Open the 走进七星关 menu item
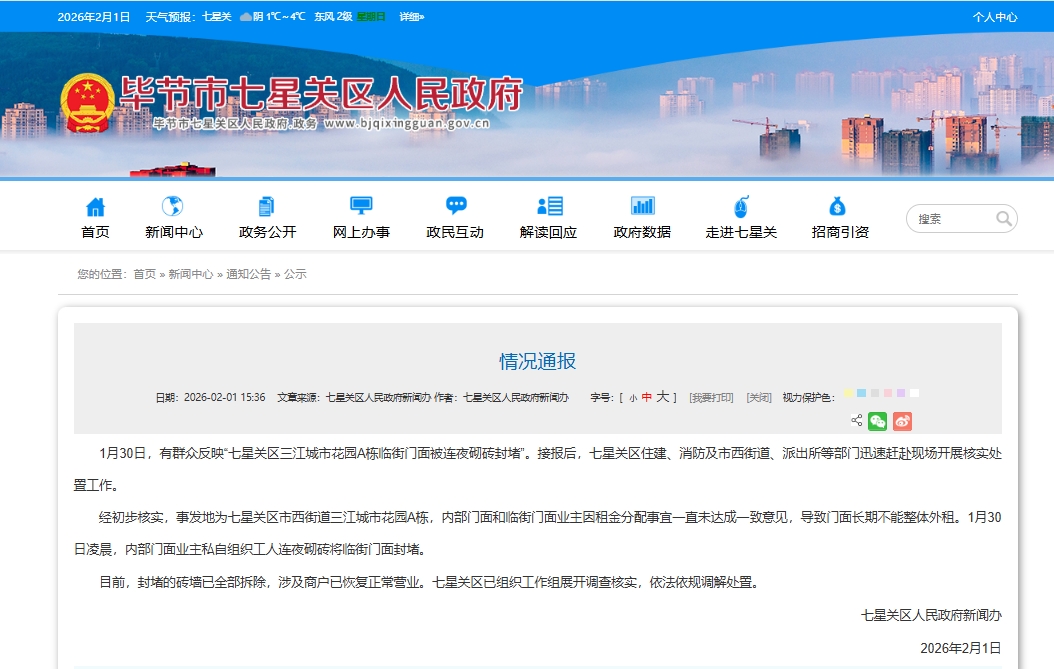The image size is (1054, 669). point(741,232)
